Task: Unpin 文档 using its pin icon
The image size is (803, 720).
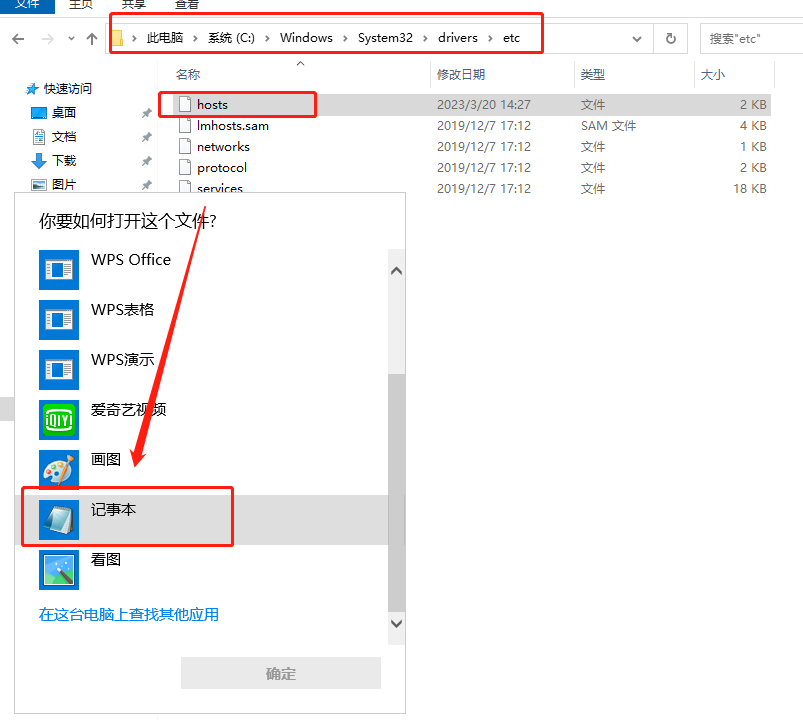Action: [x=146, y=137]
